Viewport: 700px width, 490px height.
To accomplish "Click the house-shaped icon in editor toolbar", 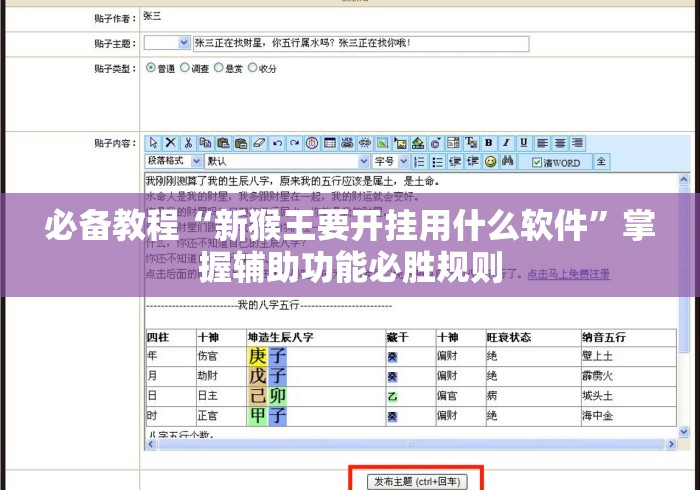I will [418, 143].
